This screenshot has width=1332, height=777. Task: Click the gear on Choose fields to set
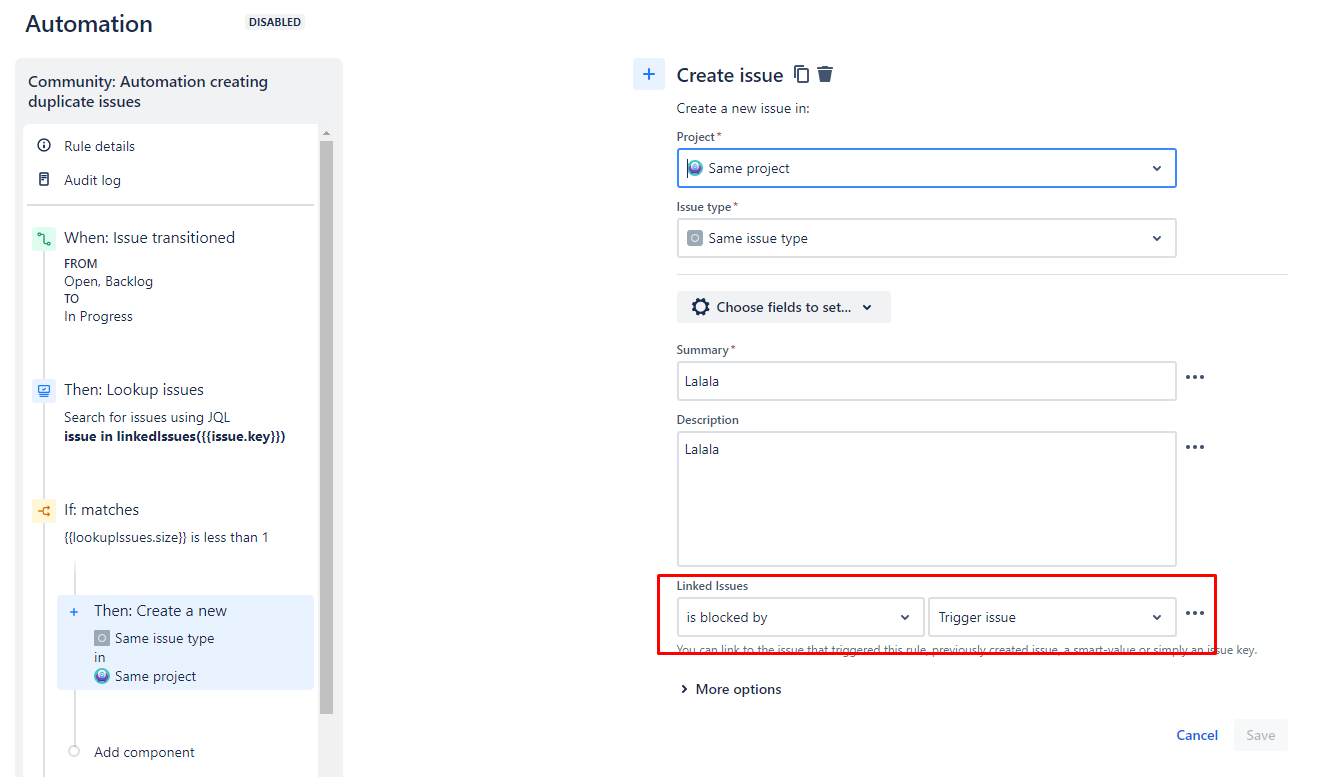700,306
